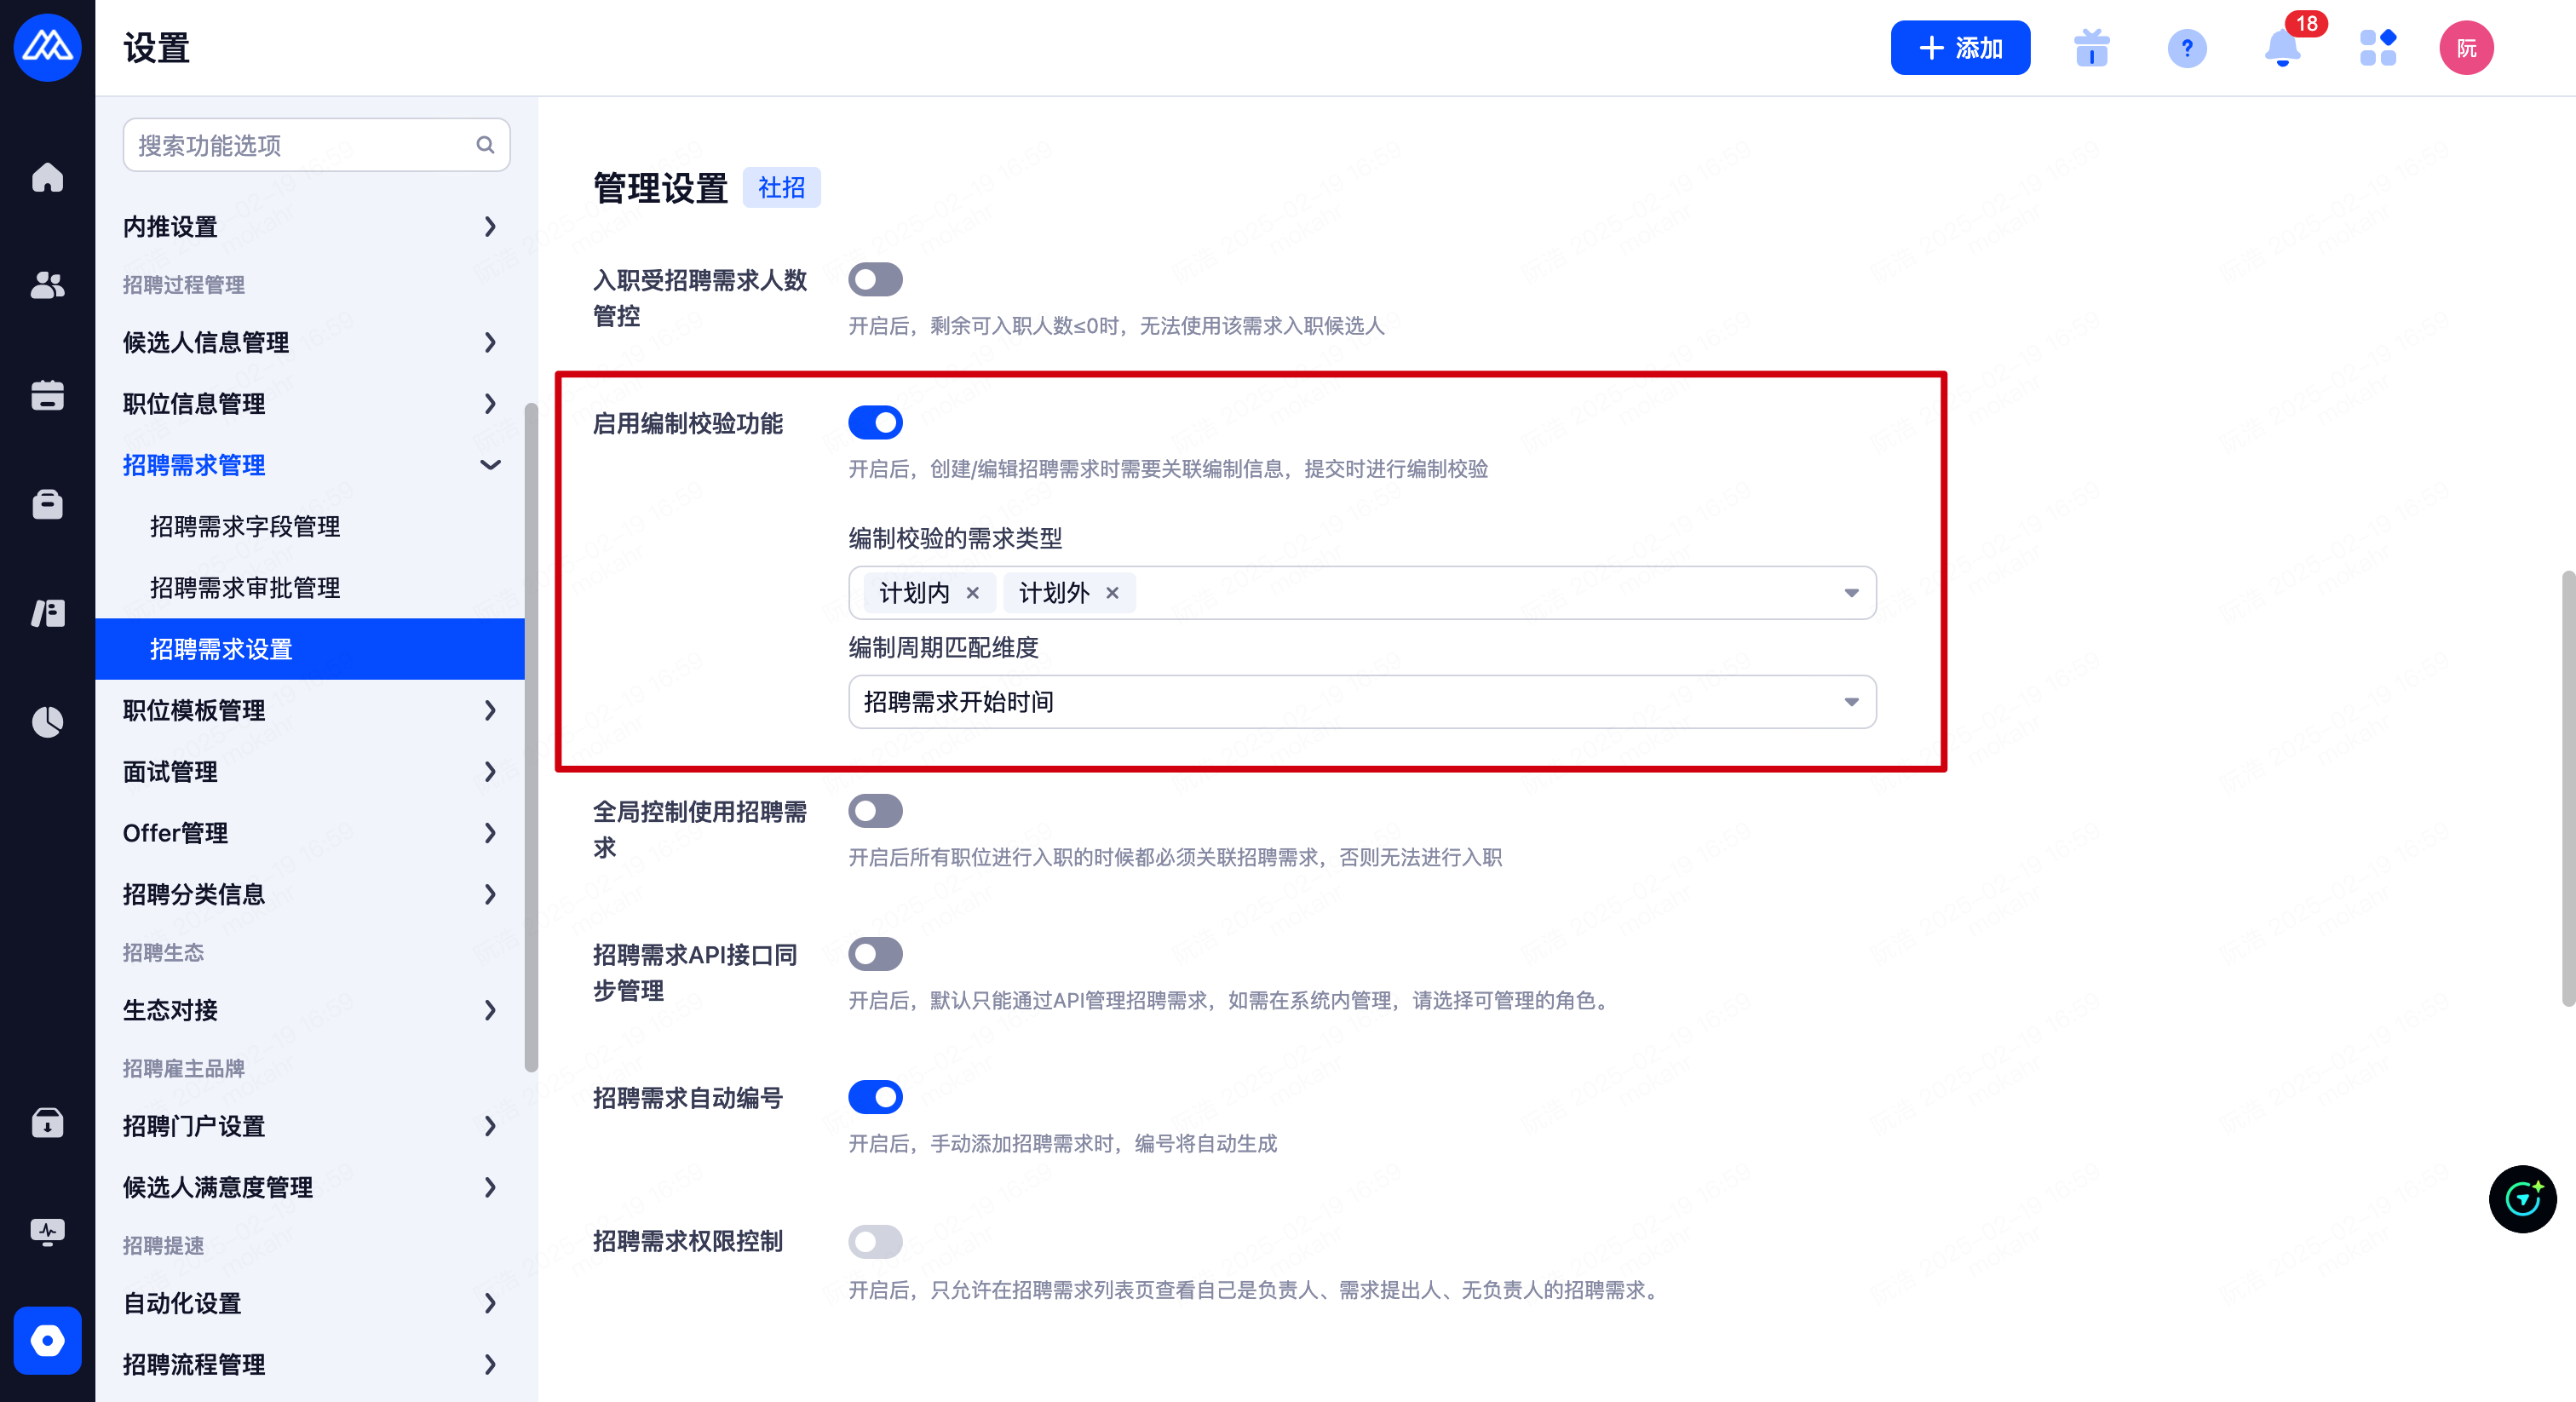
Task: Open the candidates people icon in sidebar
Action: (x=47, y=286)
